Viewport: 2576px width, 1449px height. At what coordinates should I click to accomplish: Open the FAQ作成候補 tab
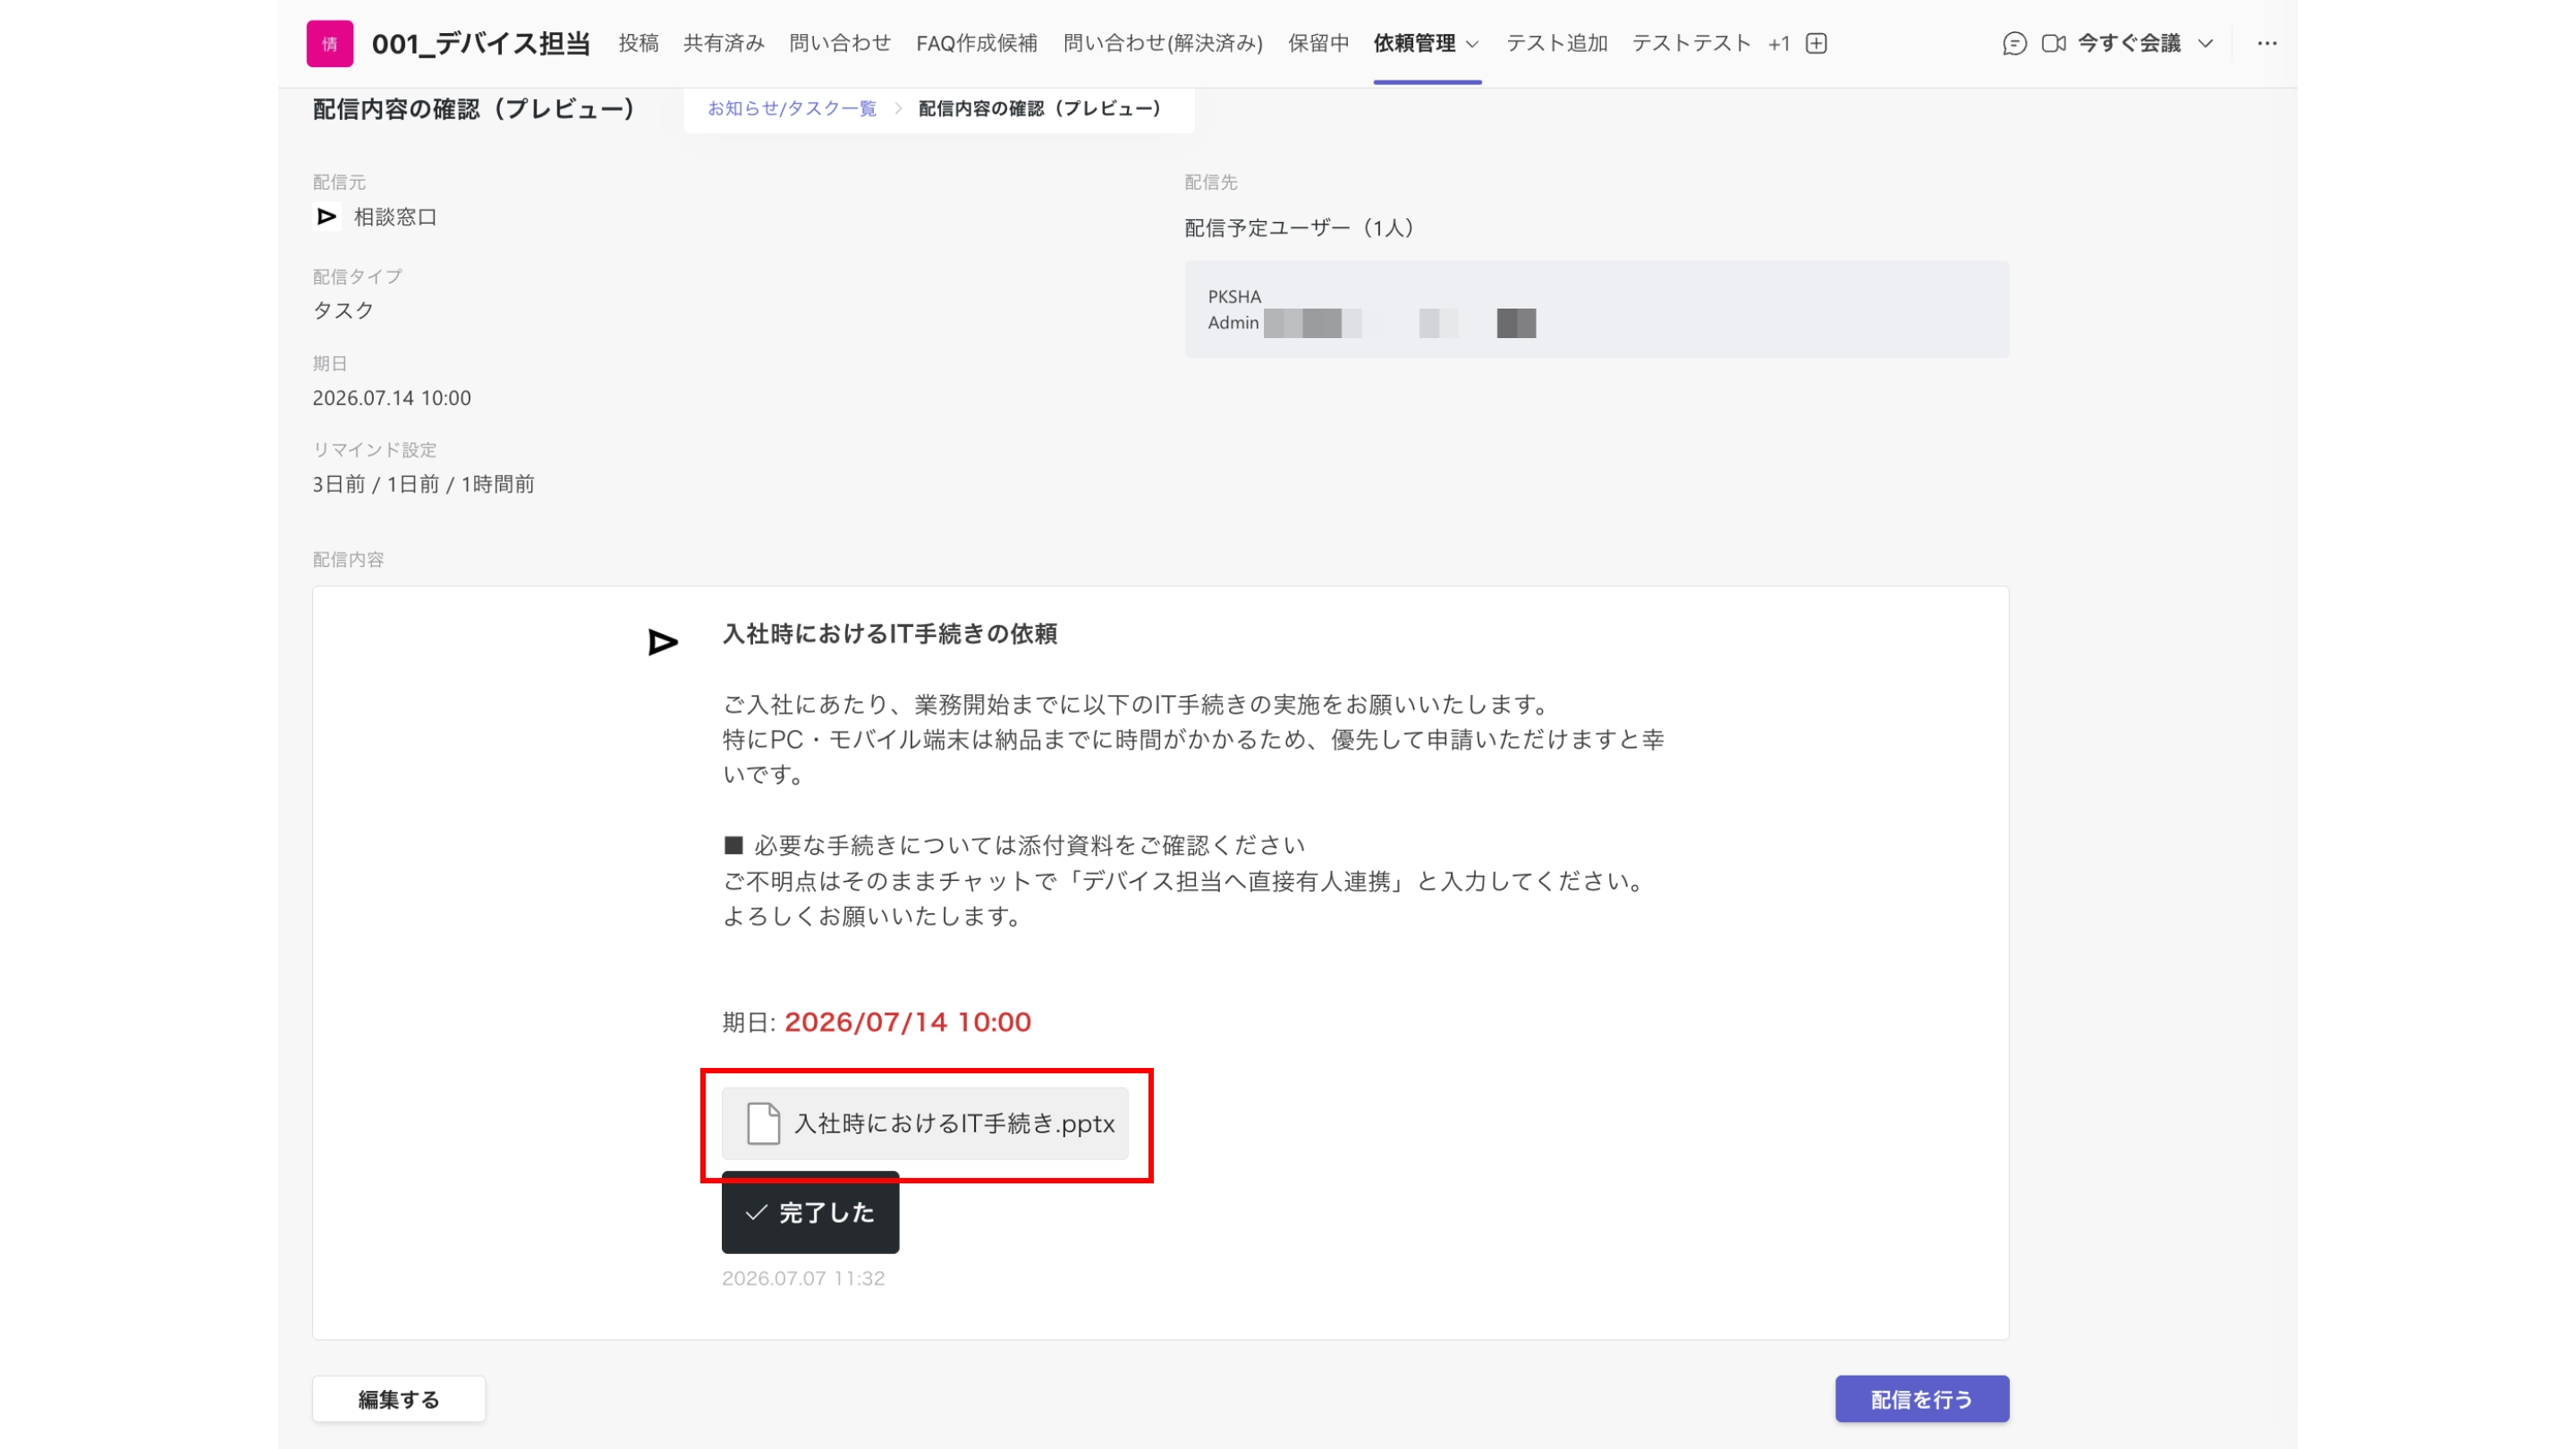click(976, 44)
